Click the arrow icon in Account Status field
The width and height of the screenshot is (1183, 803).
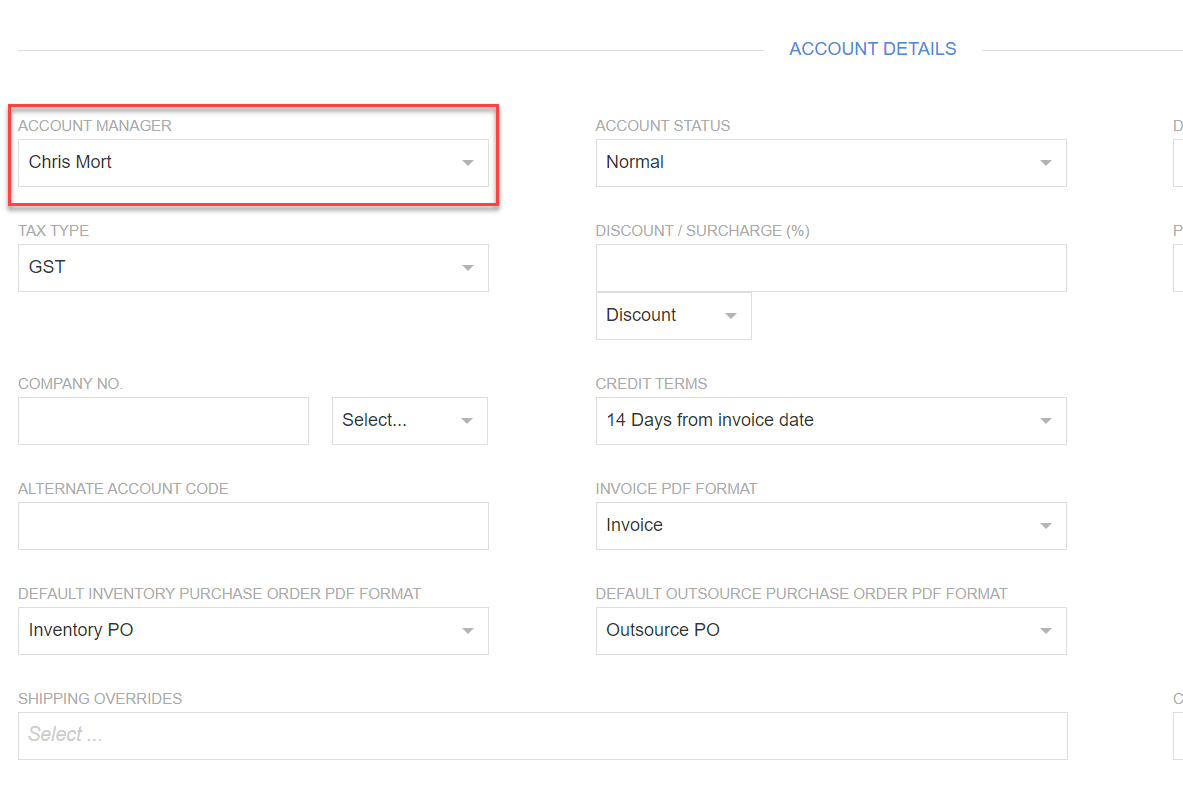pyautogui.click(x=1045, y=163)
